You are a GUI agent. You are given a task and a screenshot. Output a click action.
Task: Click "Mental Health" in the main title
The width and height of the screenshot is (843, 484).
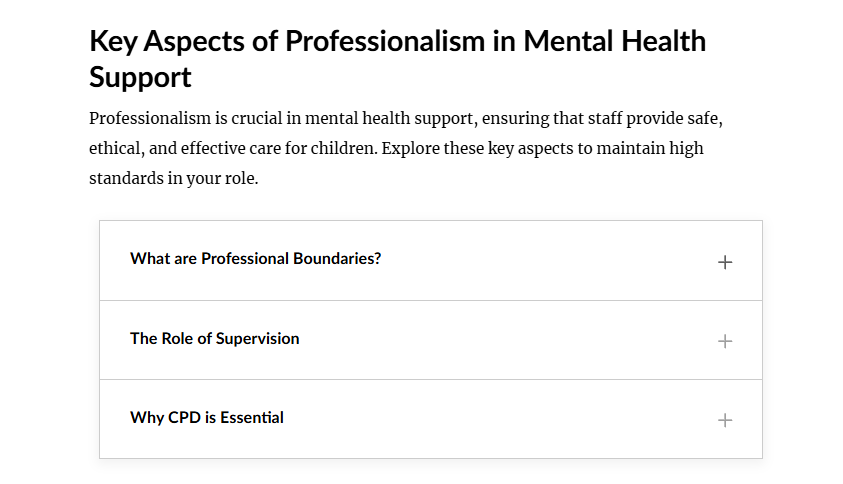(x=615, y=41)
